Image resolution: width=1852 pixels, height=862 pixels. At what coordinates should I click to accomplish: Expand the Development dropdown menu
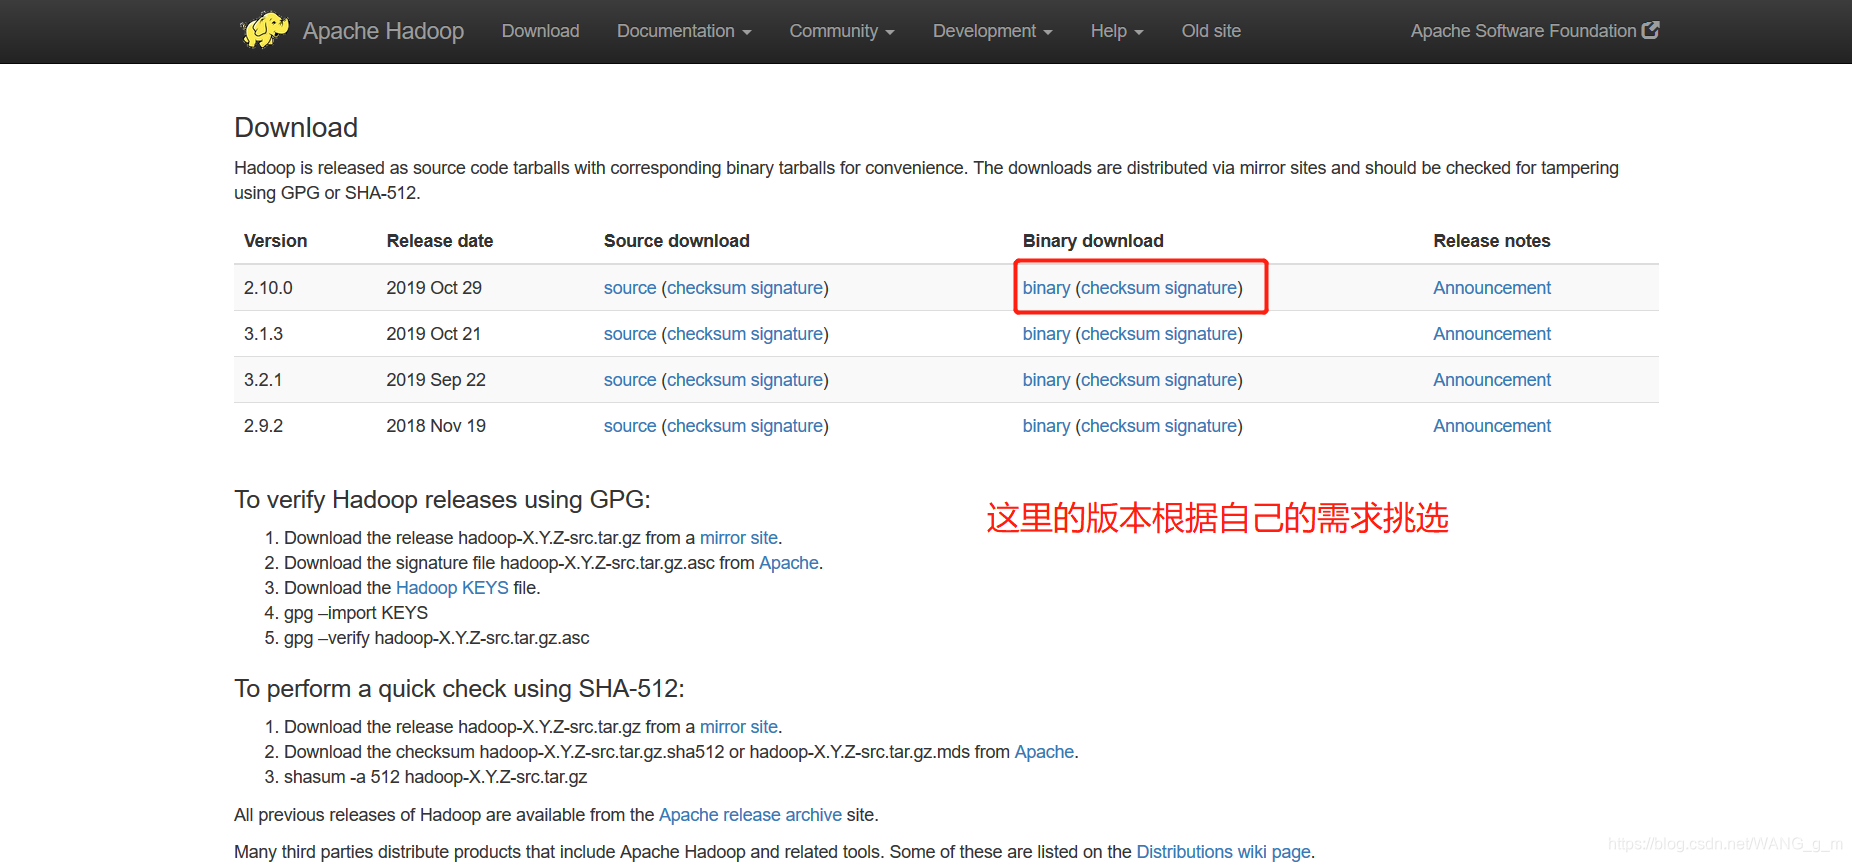[993, 31]
